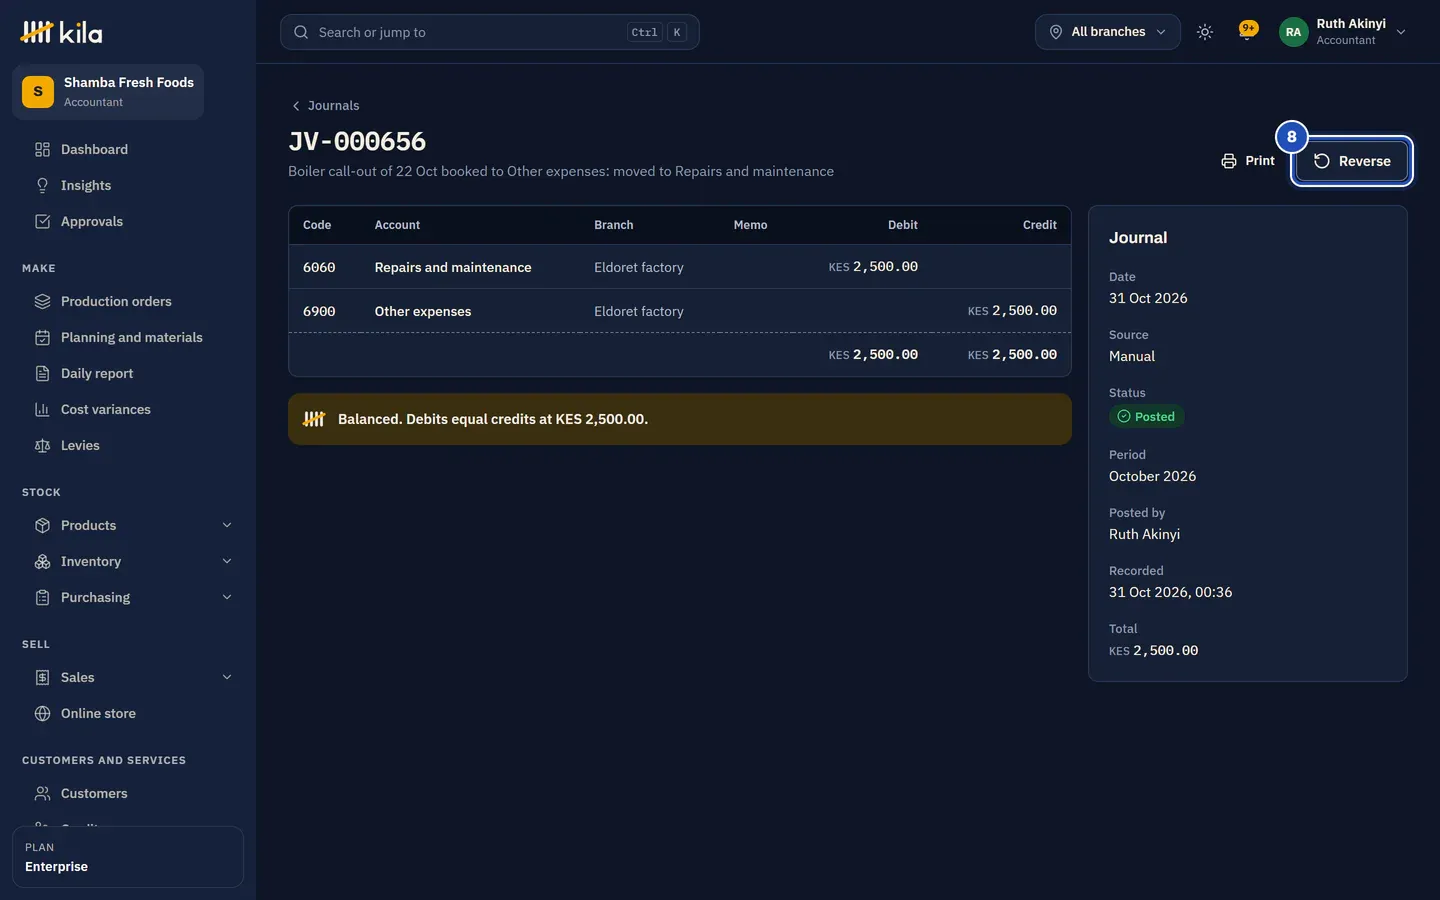The image size is (1440, 900).
Task: Click the Planning and materials calendar icon
Action: point(42,338)
